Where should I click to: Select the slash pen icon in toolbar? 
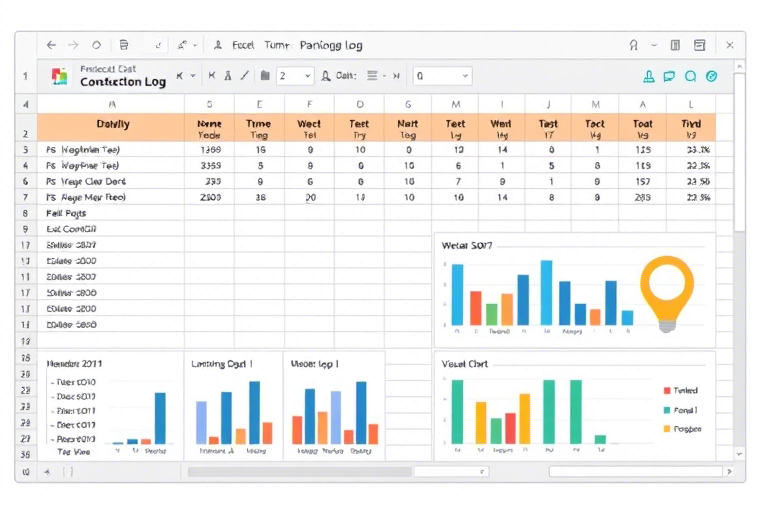pyautogui.click(x=244, y=75)
